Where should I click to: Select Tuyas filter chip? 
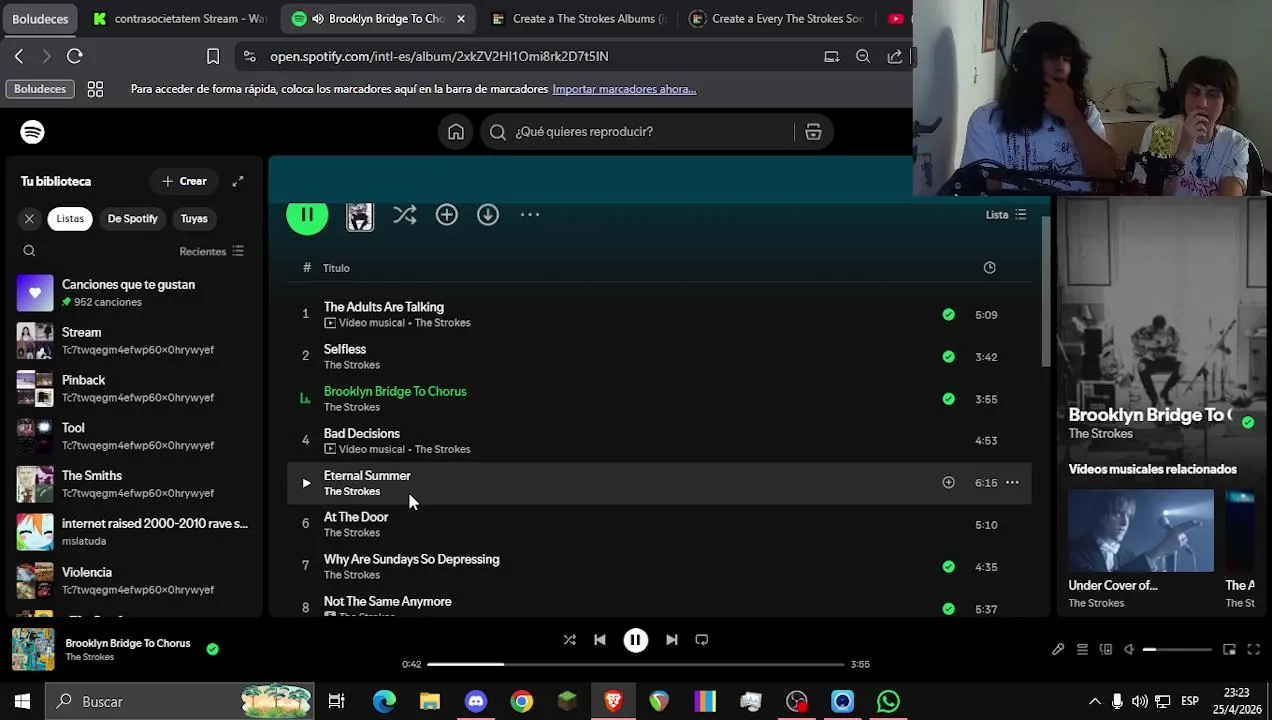coord(194,218)
